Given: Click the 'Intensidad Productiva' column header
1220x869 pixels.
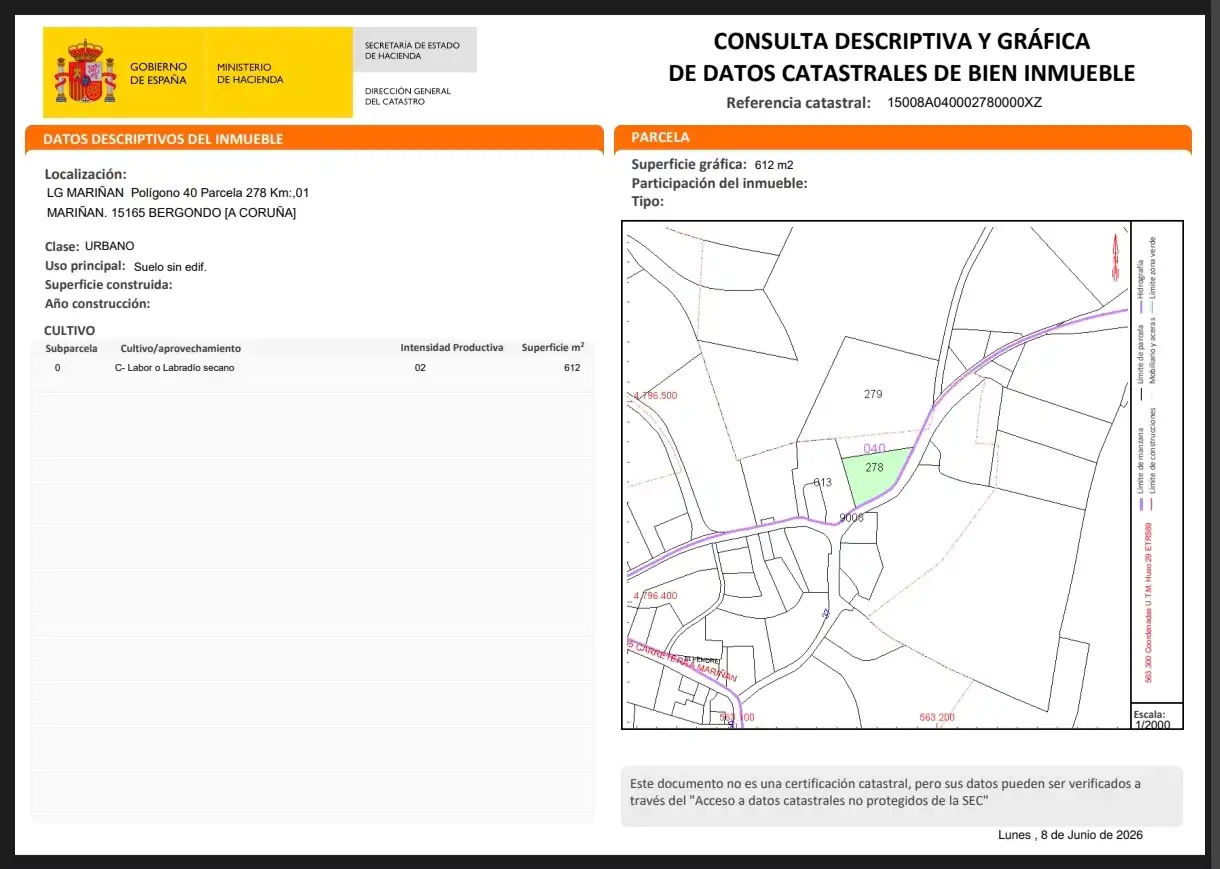Looking at the screenshot, I should coord(452,348).
